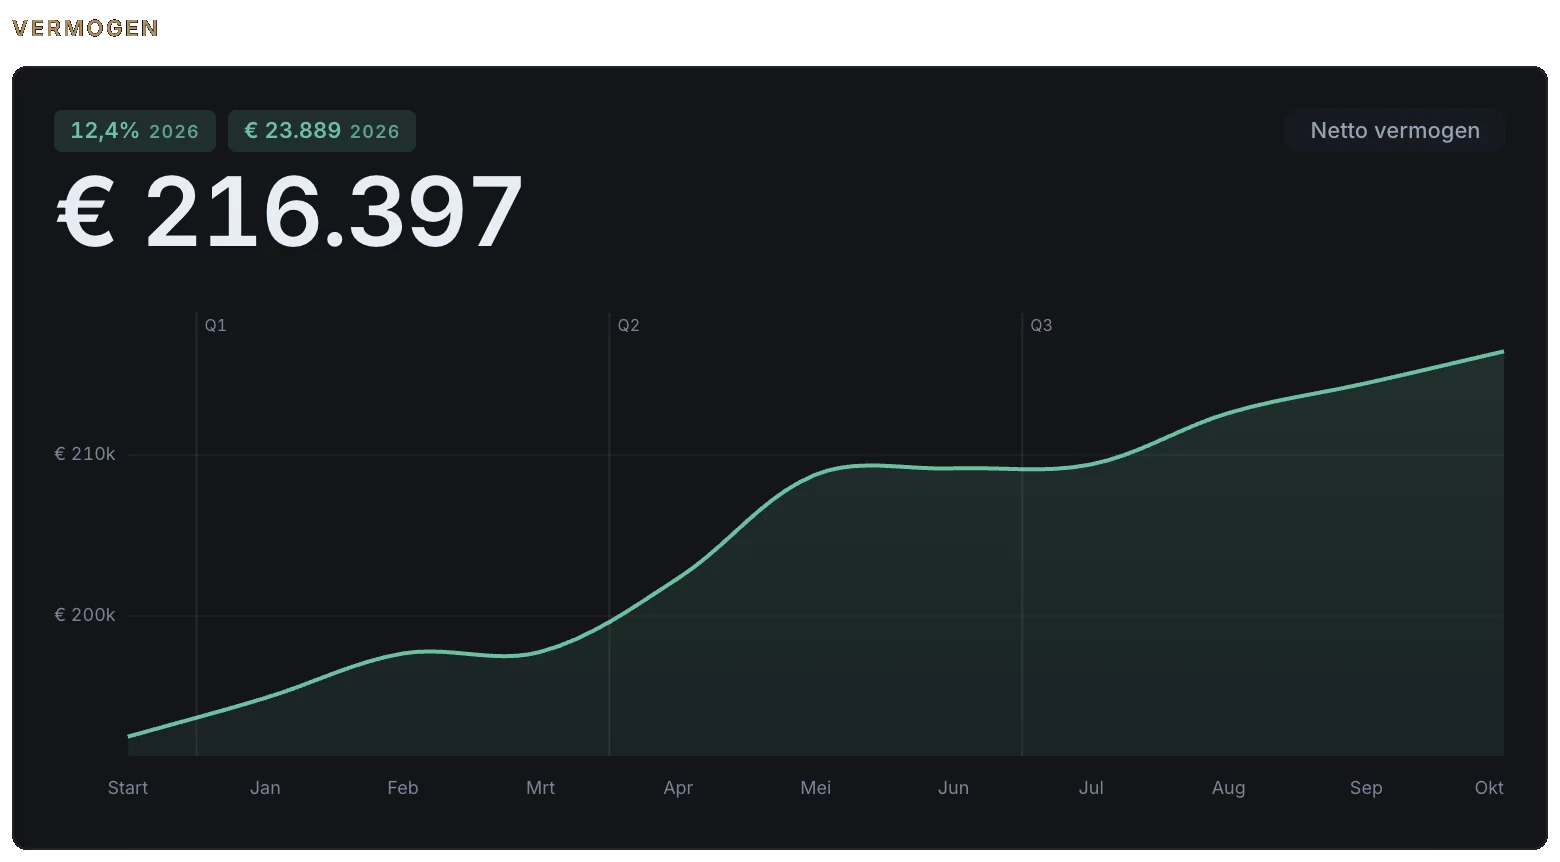Select the € 23.889 2026 badge
The height and width of the screenshot is (862, 1560).
(x=322, y=131)
